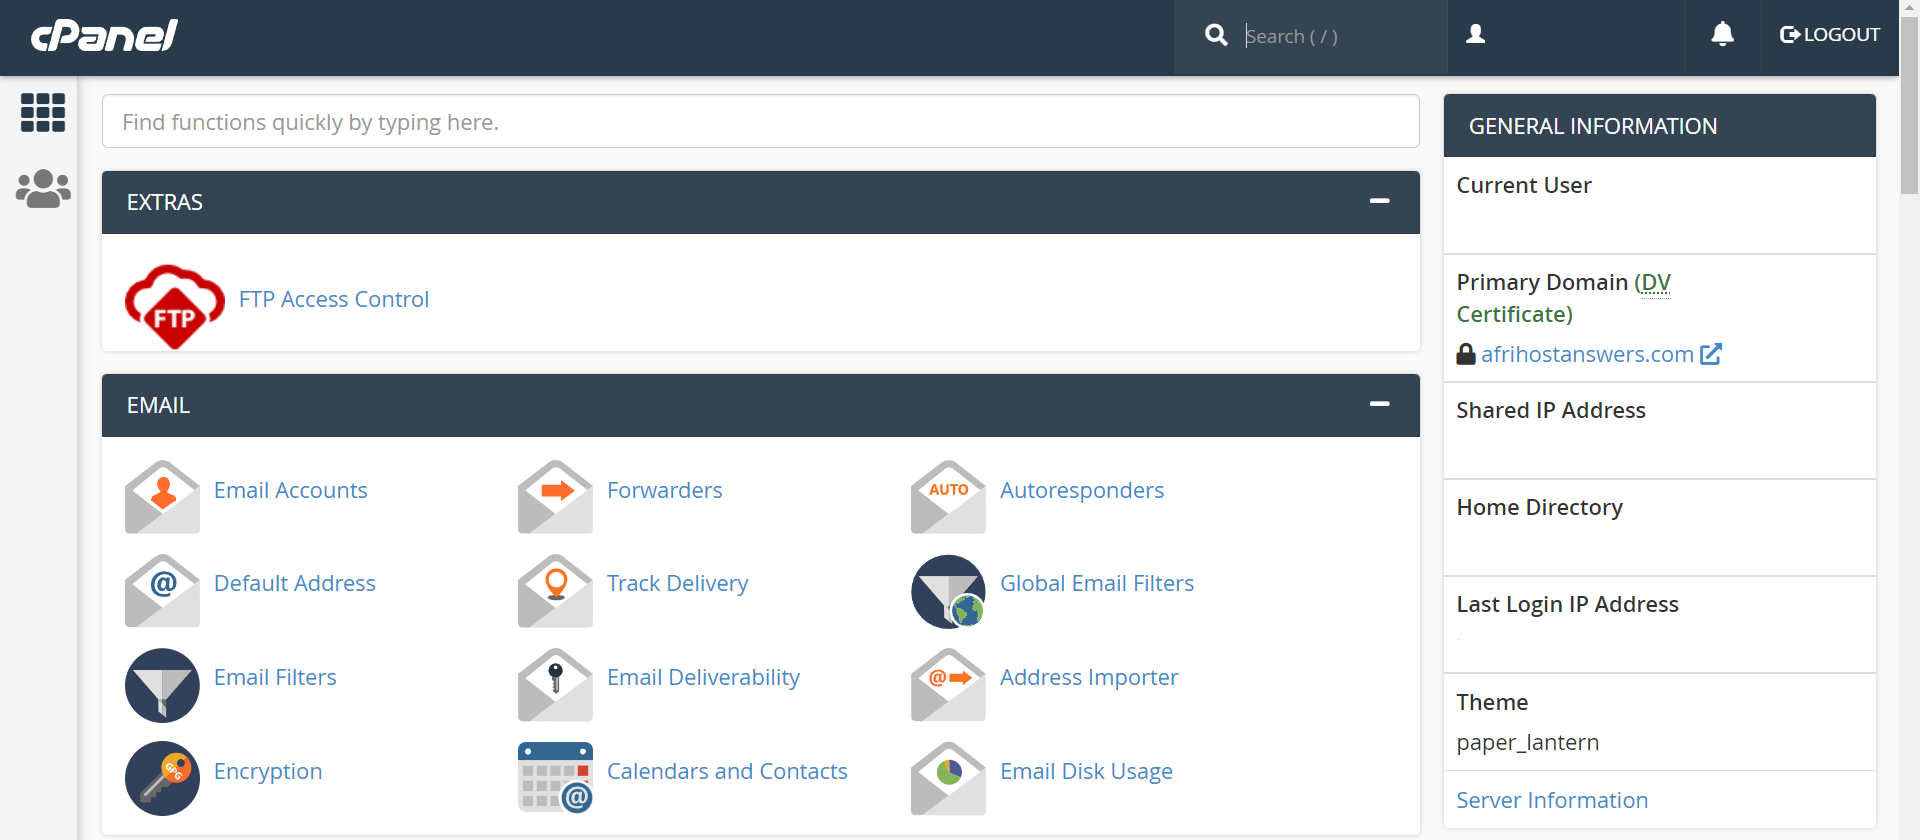Open the Global Email Filters funnel icon
The width and height of the screenshot is (1920, 840).
948,590
